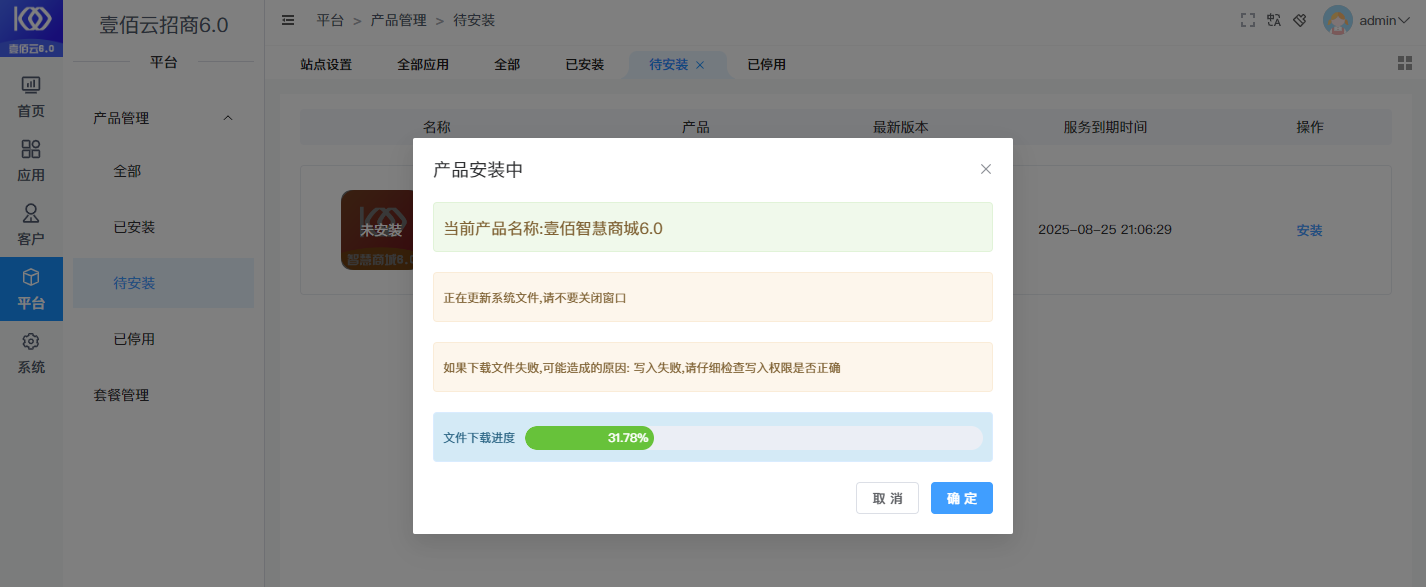The image size is (1426, 587).
Task: Select 平台 in the left sidebar
Action: pos(31,289)
